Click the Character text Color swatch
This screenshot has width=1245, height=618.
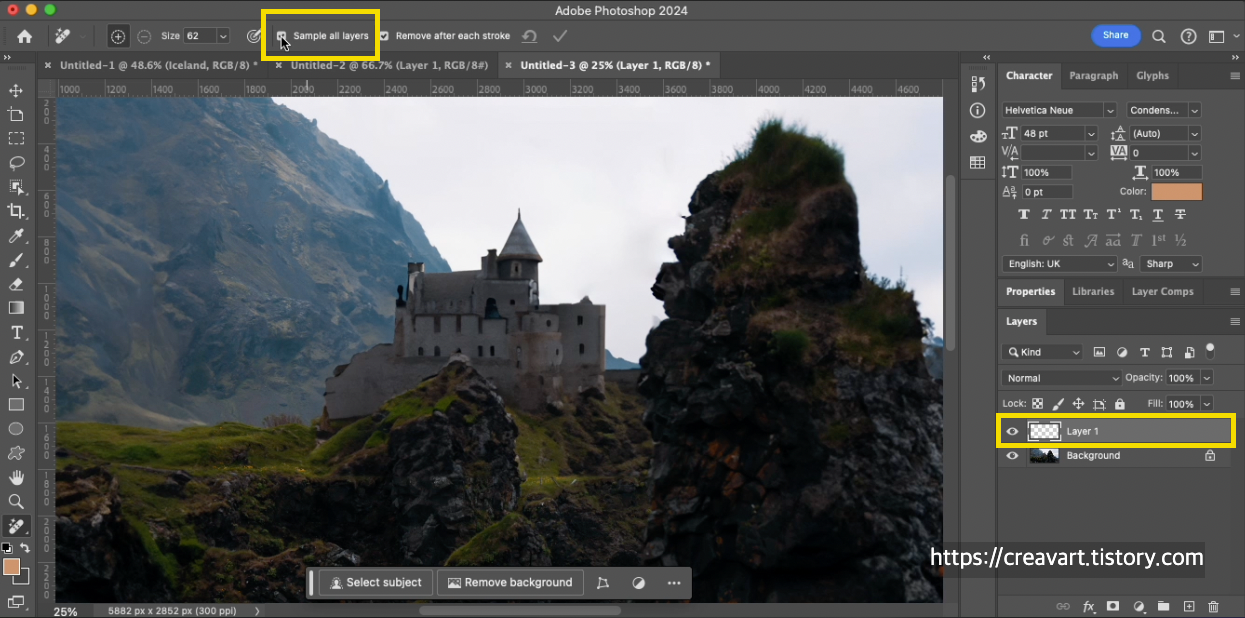[x=1177, y=192]
